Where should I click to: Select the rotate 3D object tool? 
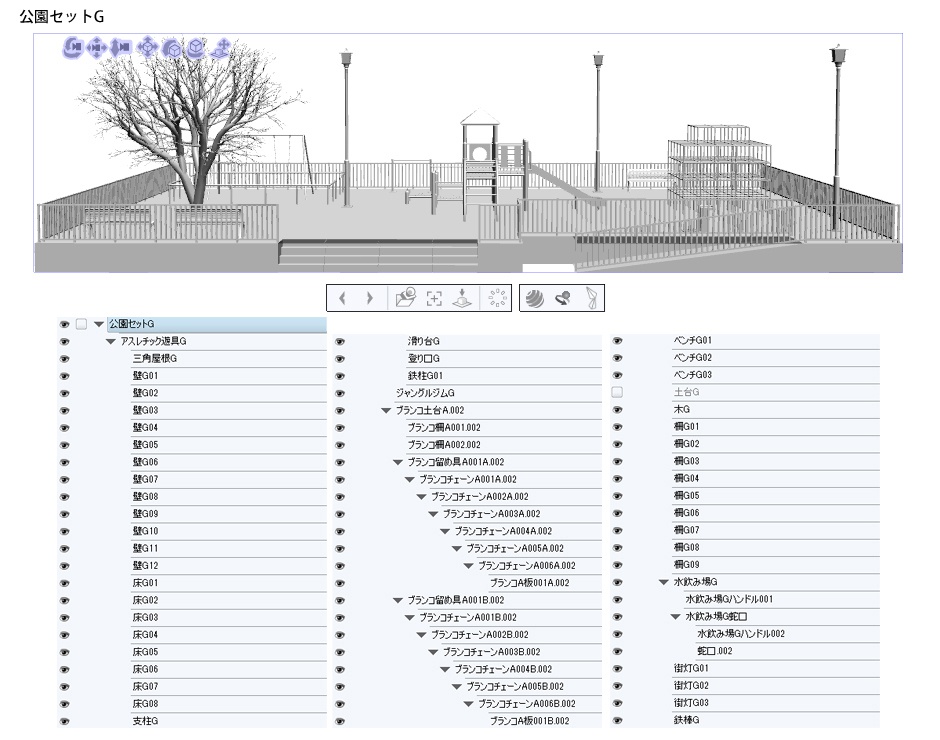174,50
